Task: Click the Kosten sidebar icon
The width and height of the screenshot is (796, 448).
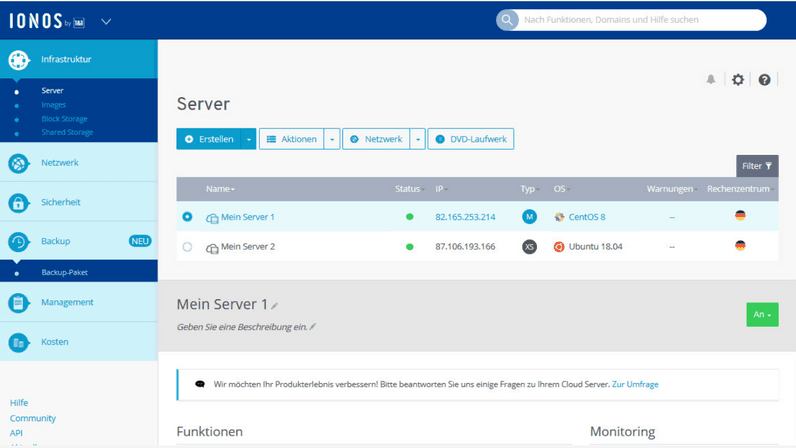Action: click(x=19, y=343)
